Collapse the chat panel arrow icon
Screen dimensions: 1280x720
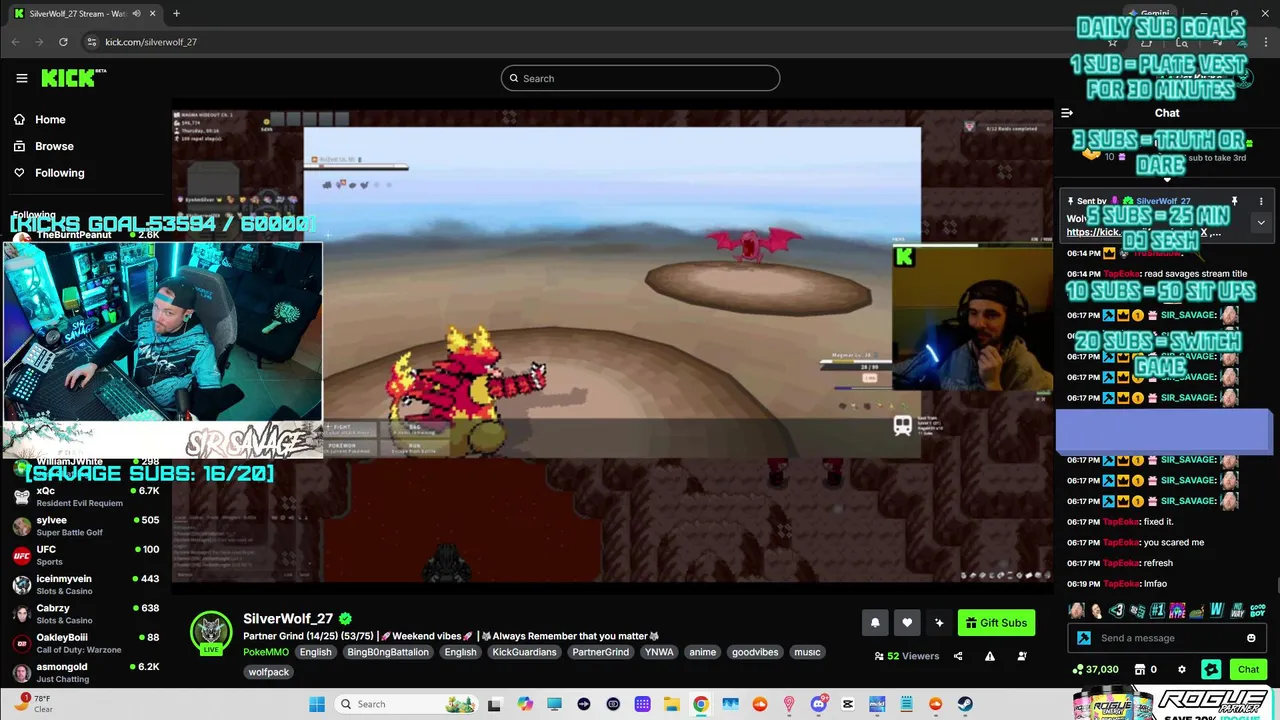(x=1067, y=113)
